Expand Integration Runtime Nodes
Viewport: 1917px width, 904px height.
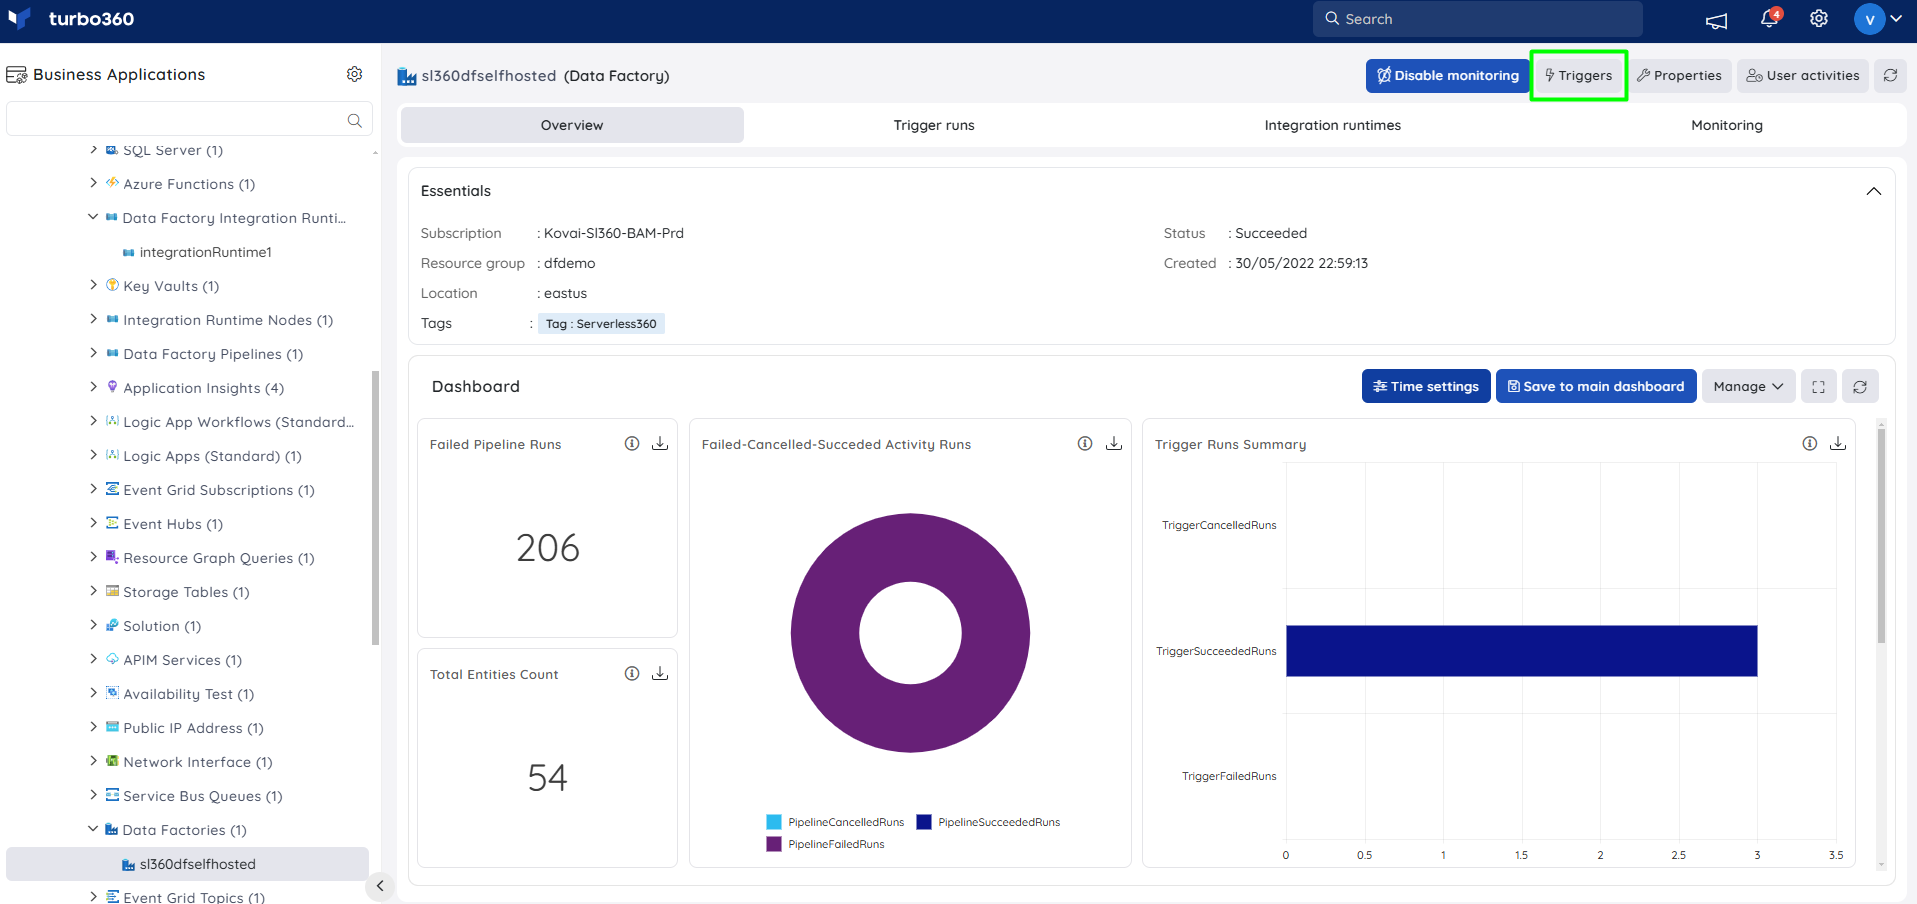93,319
